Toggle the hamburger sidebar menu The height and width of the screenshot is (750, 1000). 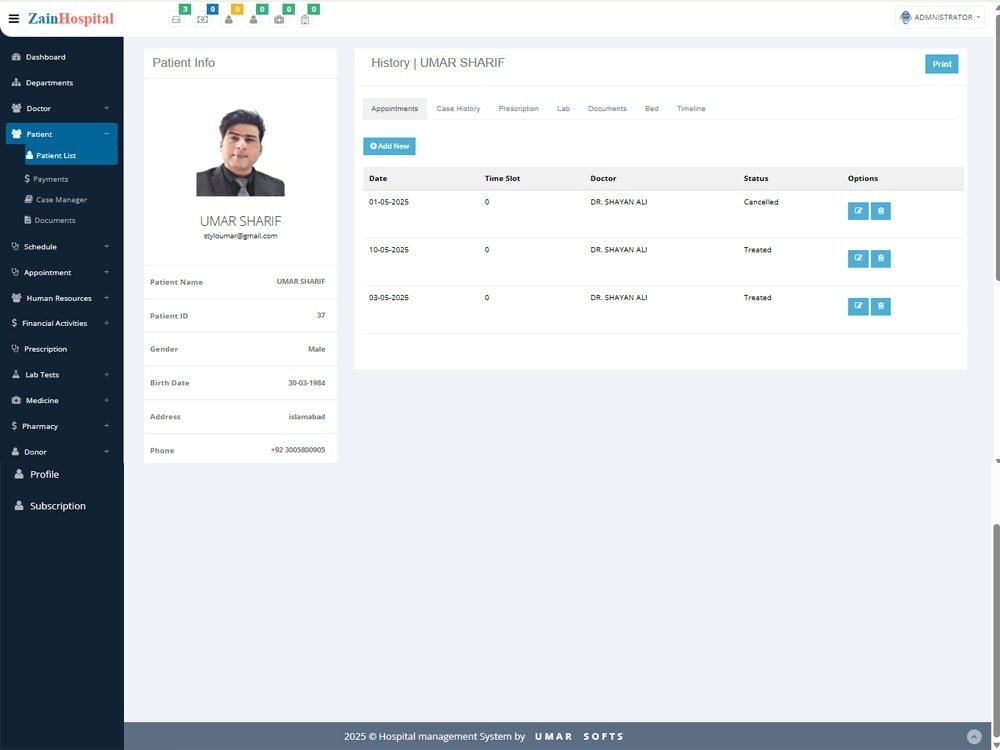click(13, 18)
